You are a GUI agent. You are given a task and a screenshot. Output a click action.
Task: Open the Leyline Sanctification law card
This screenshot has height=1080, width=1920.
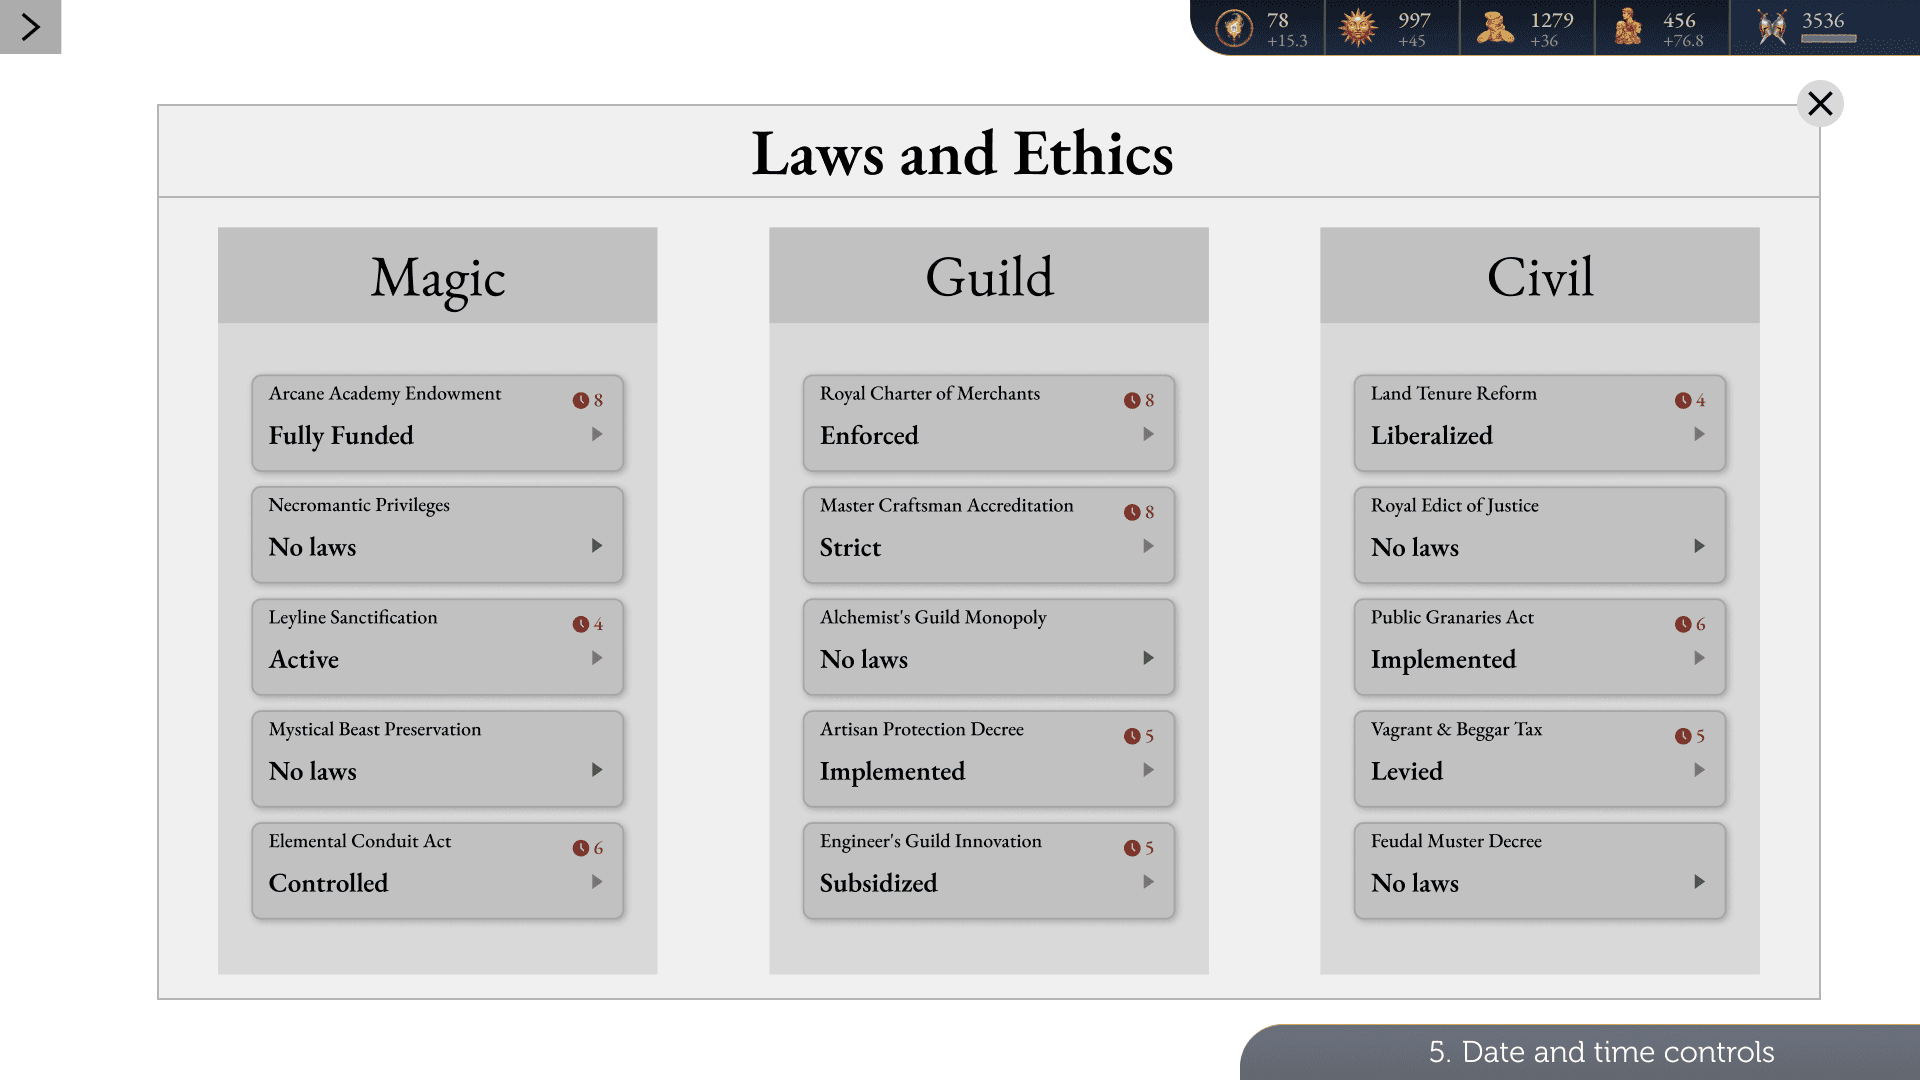(437, 646)
